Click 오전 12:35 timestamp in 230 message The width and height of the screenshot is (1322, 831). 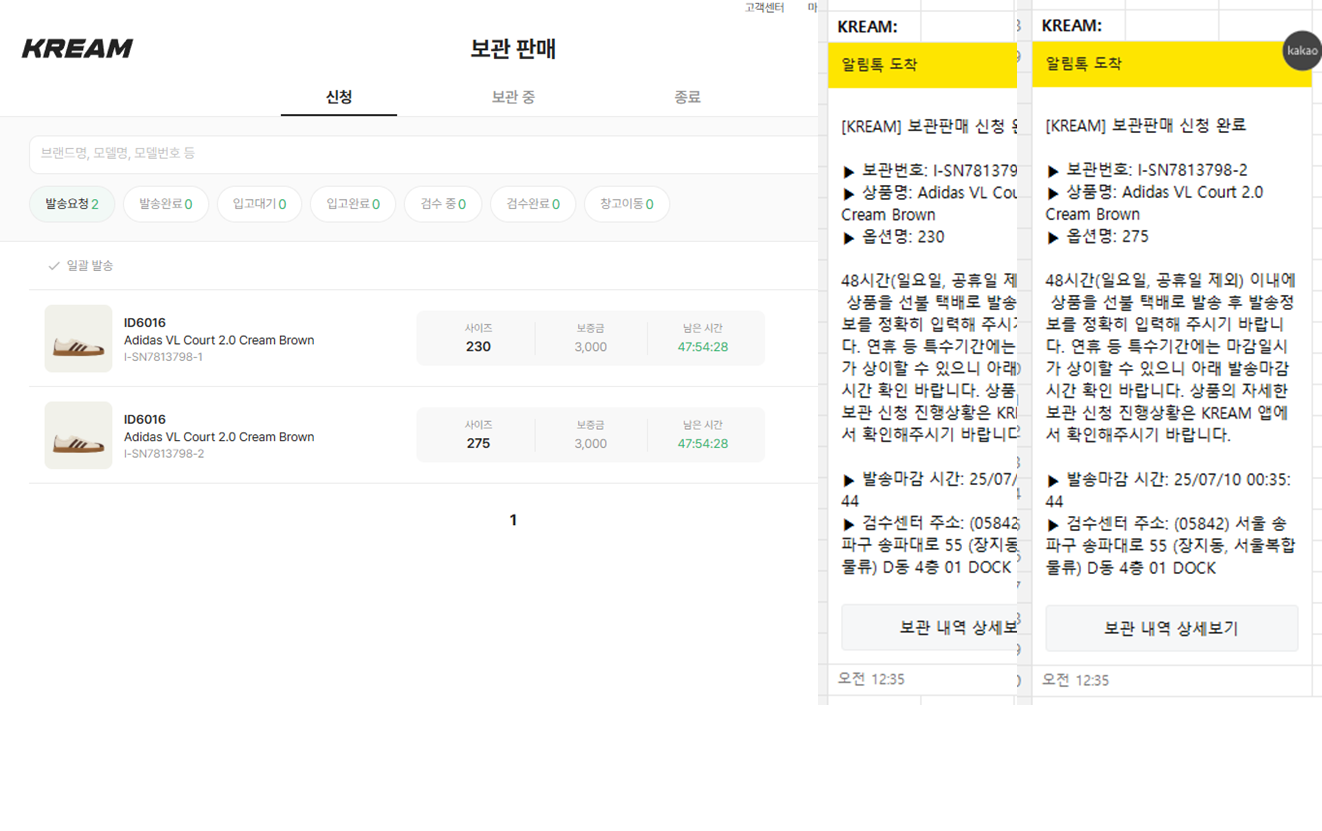click(x=871, y=679)
